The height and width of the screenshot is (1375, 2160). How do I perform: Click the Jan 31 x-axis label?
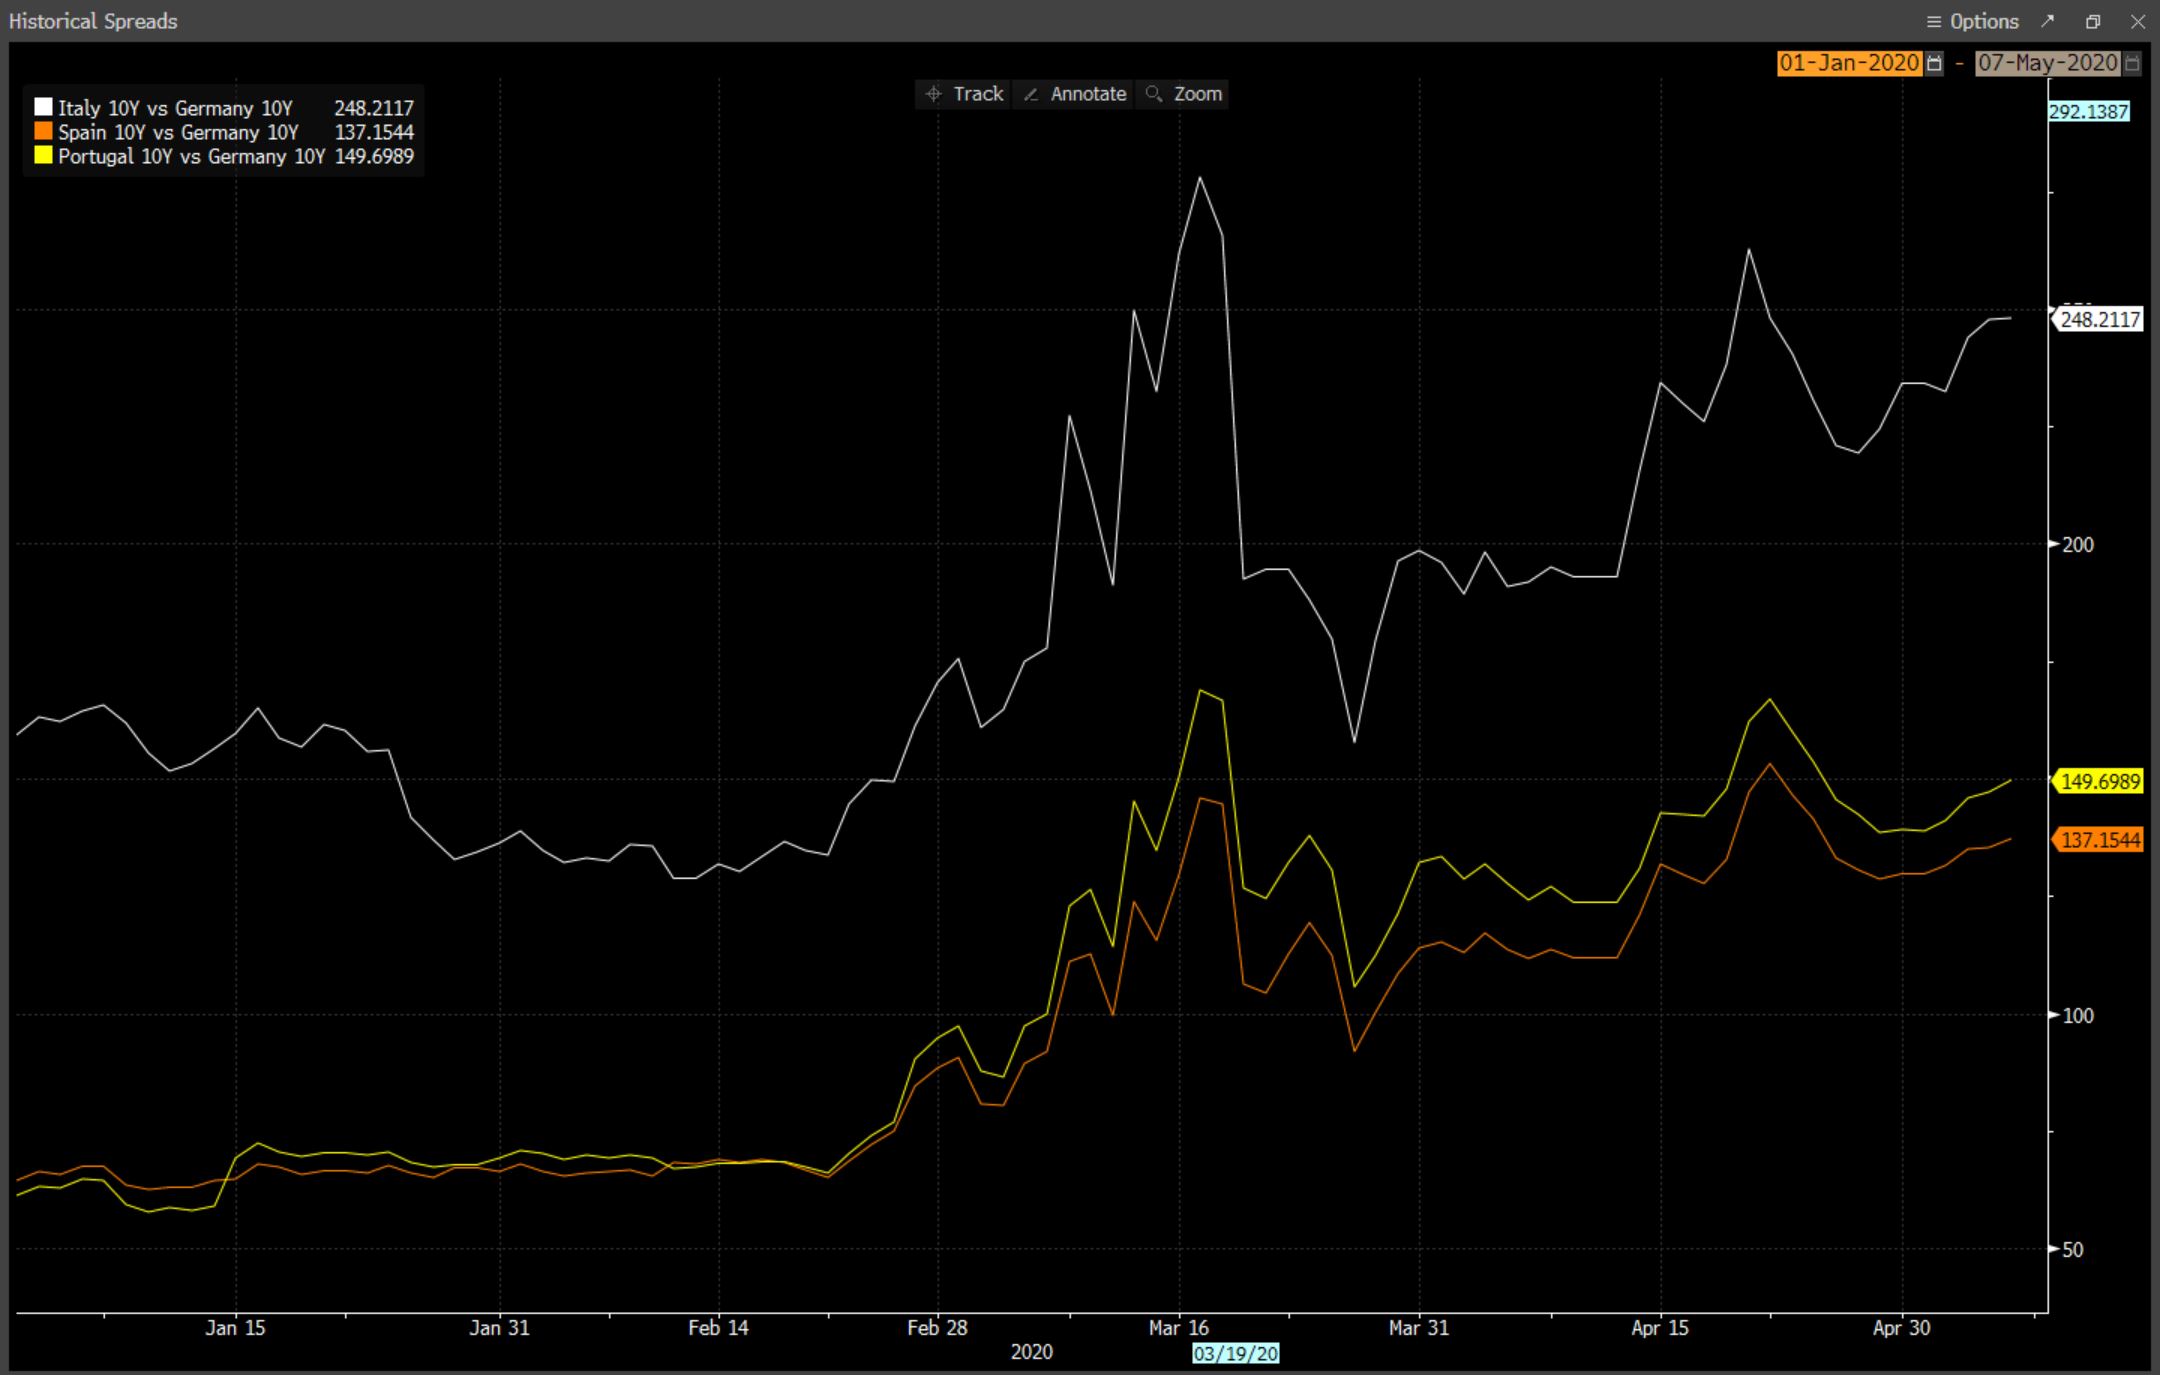(x=499, y=1328)
